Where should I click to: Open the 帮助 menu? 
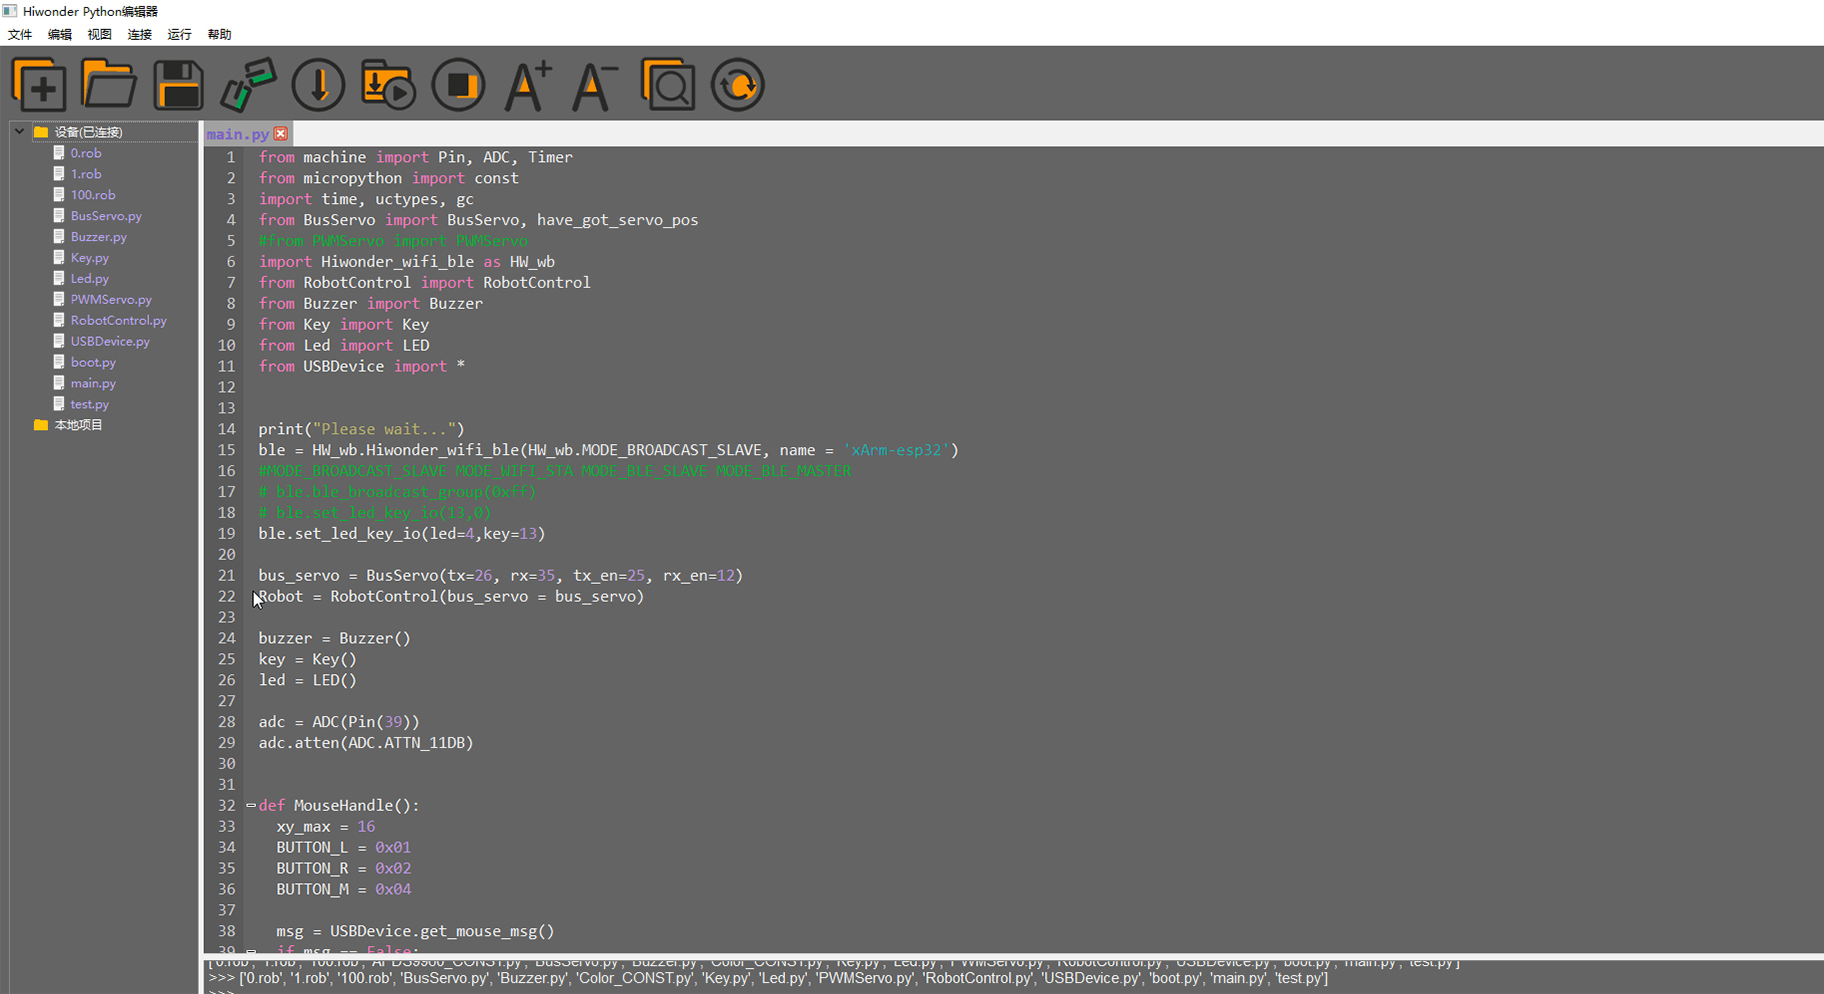click(x=220, y=34)
